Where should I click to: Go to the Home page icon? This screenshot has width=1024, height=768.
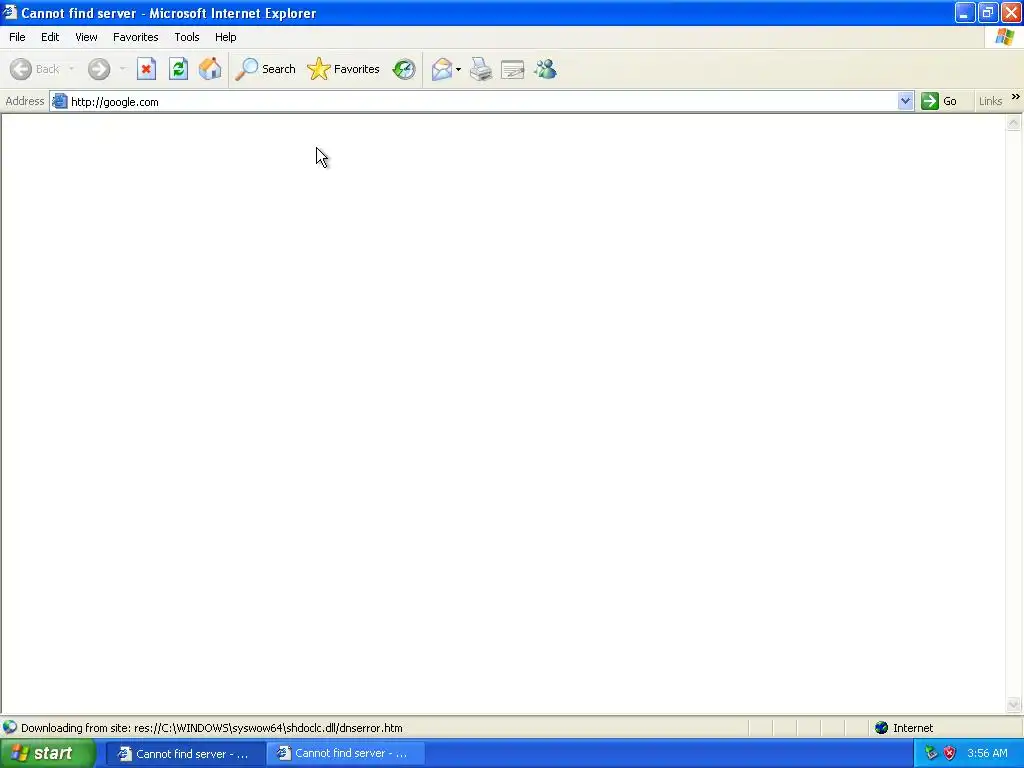[x=210, y=69]
